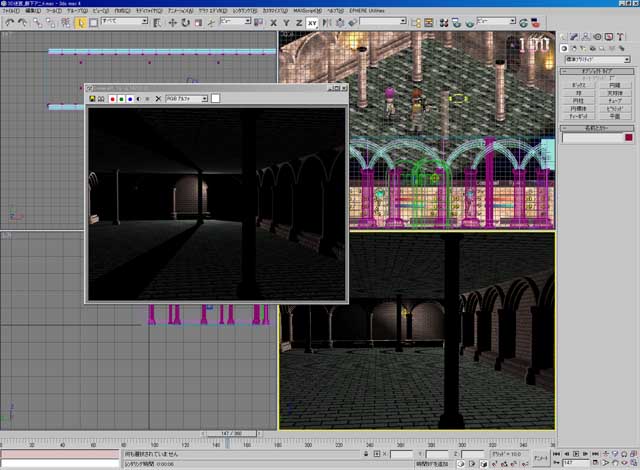This screenshot has height=470, width=640.
Task: Activate the Select and Move tool
Action: tap(172, 23)
